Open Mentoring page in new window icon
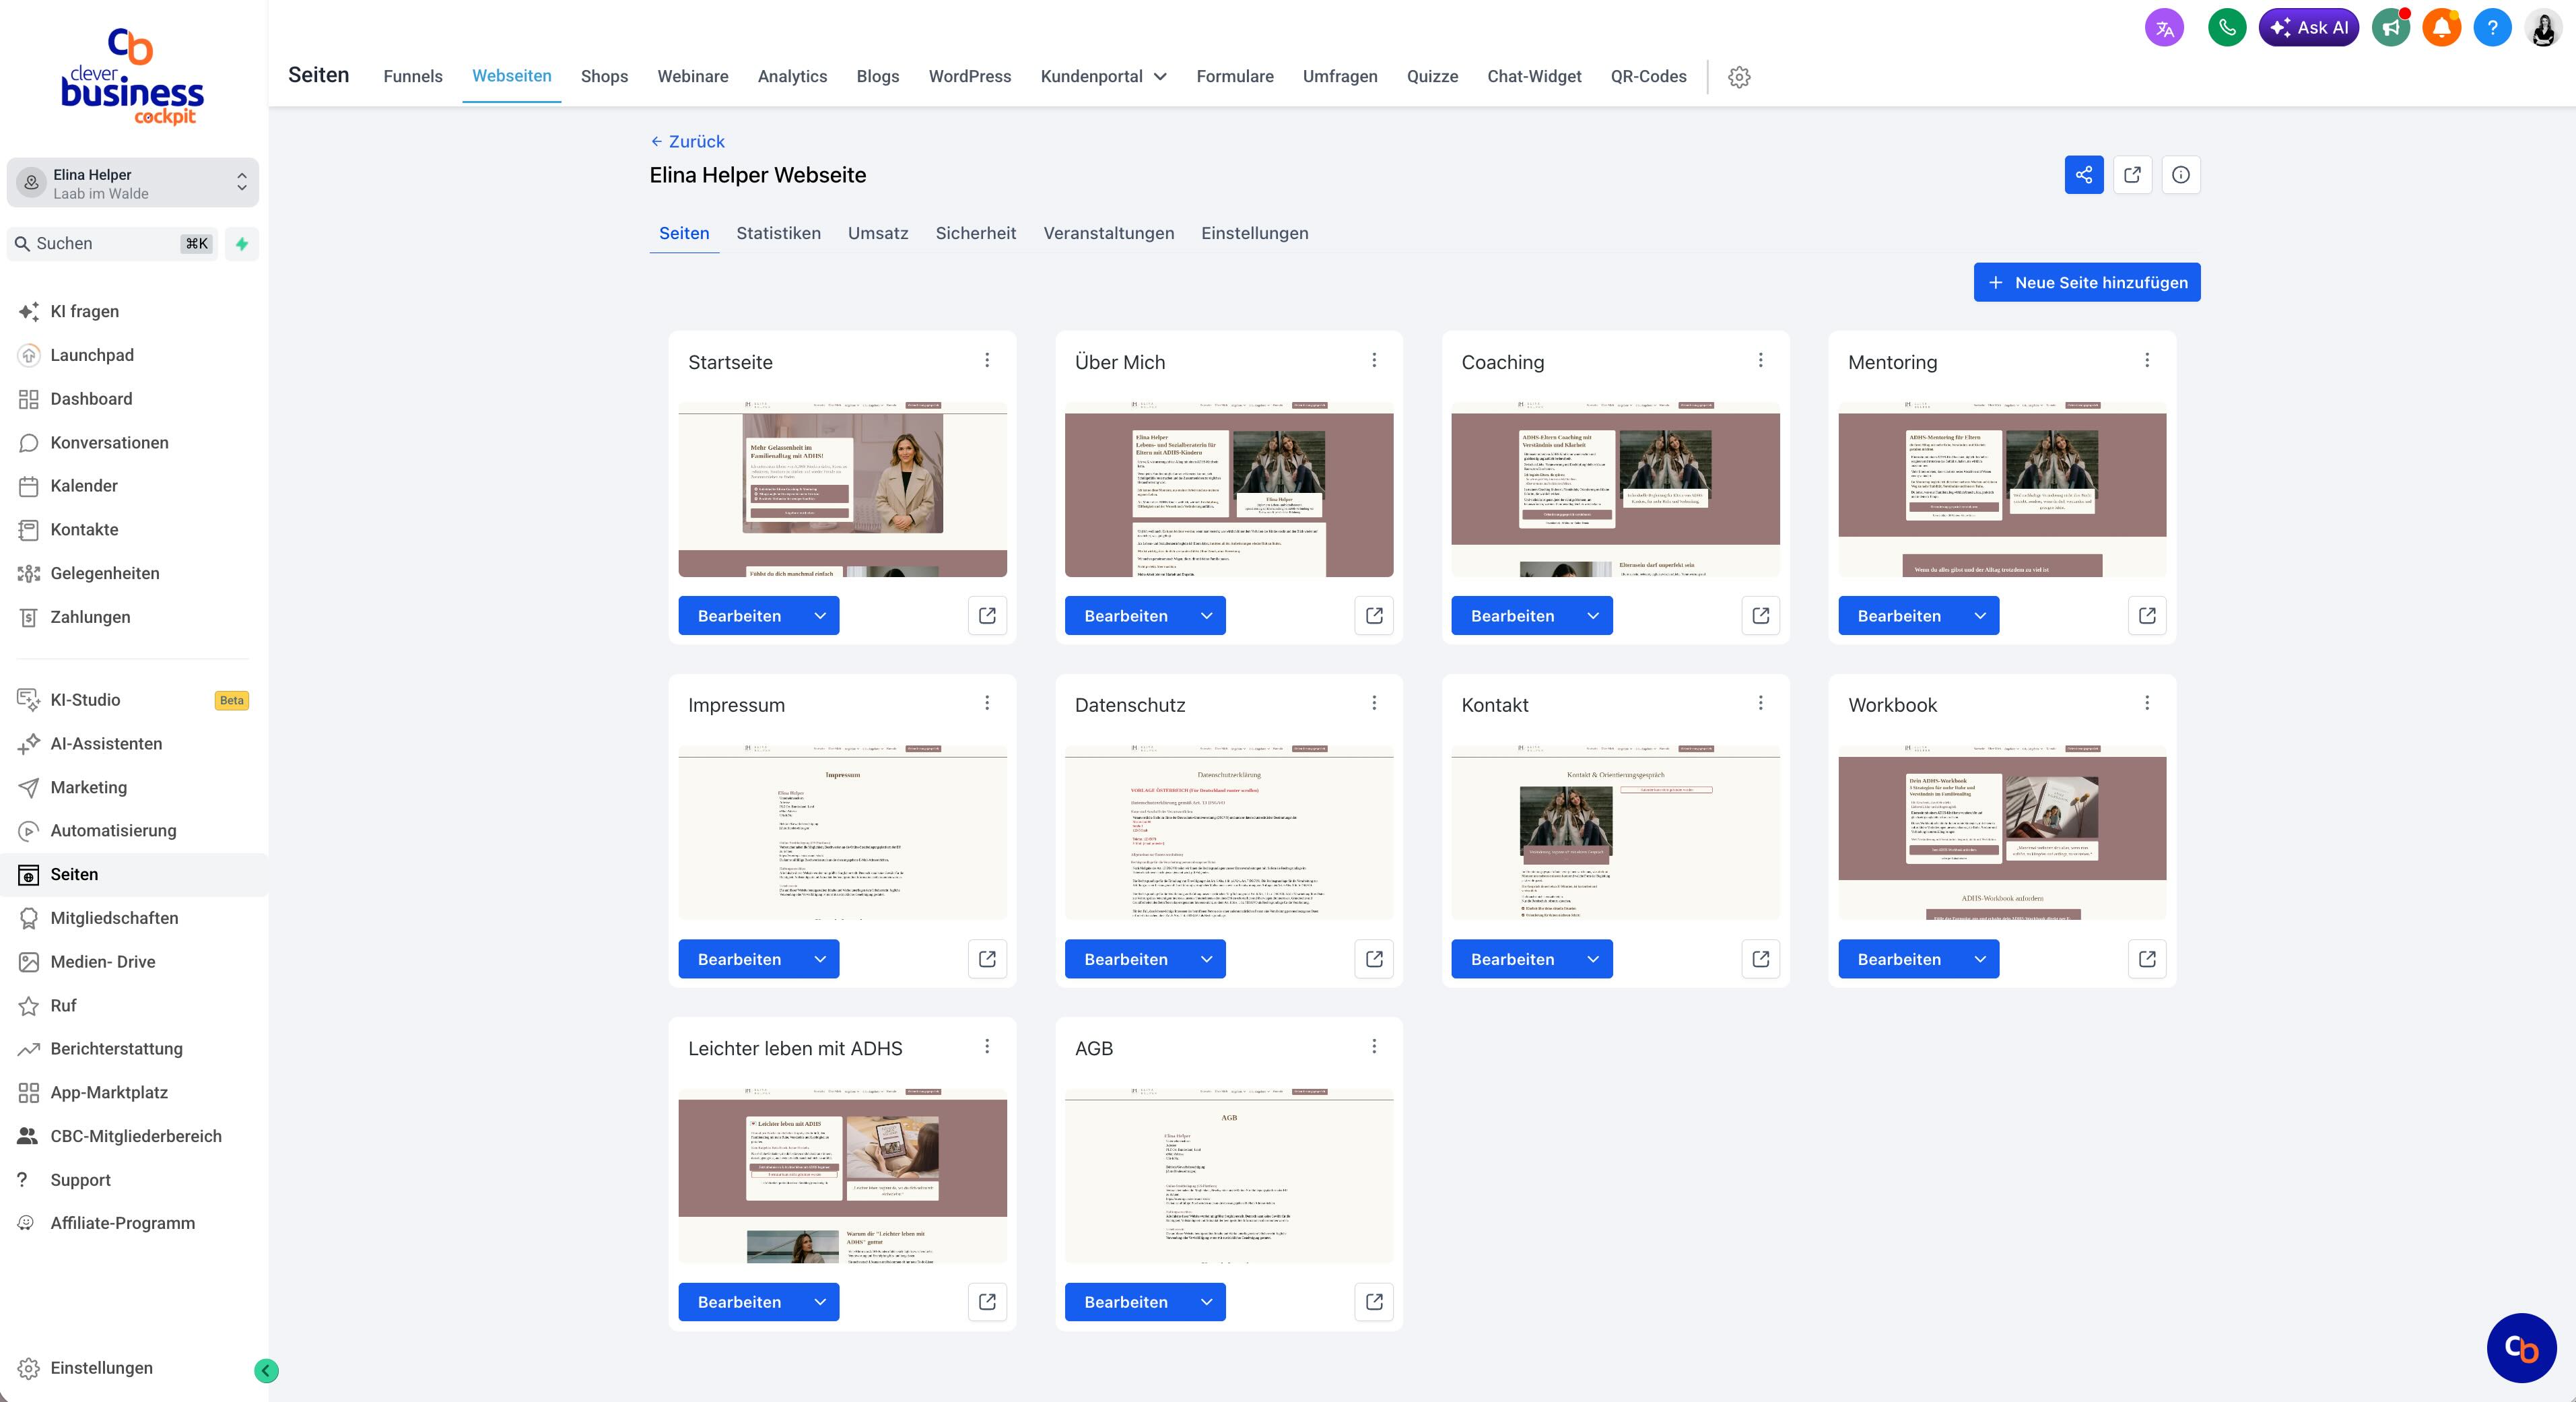 coord(2147,616)
